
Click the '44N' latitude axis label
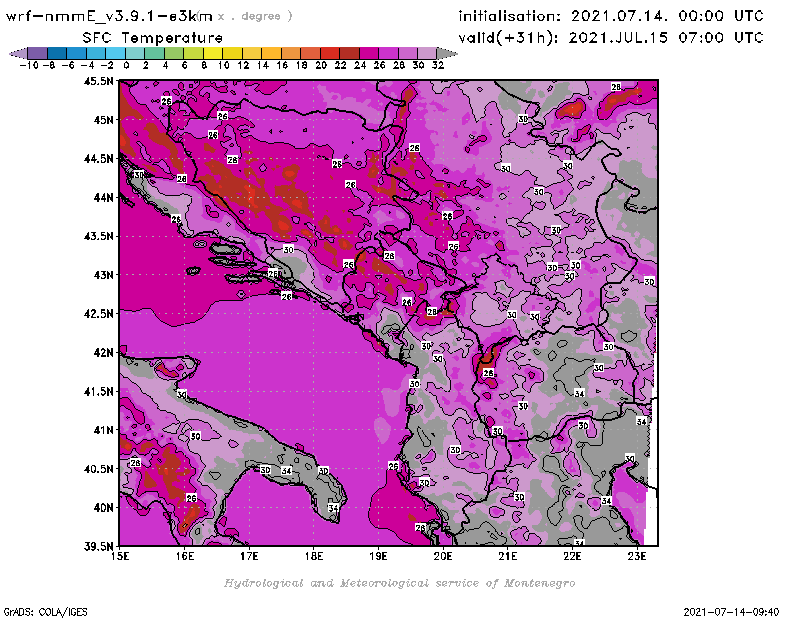coord(104,197)
